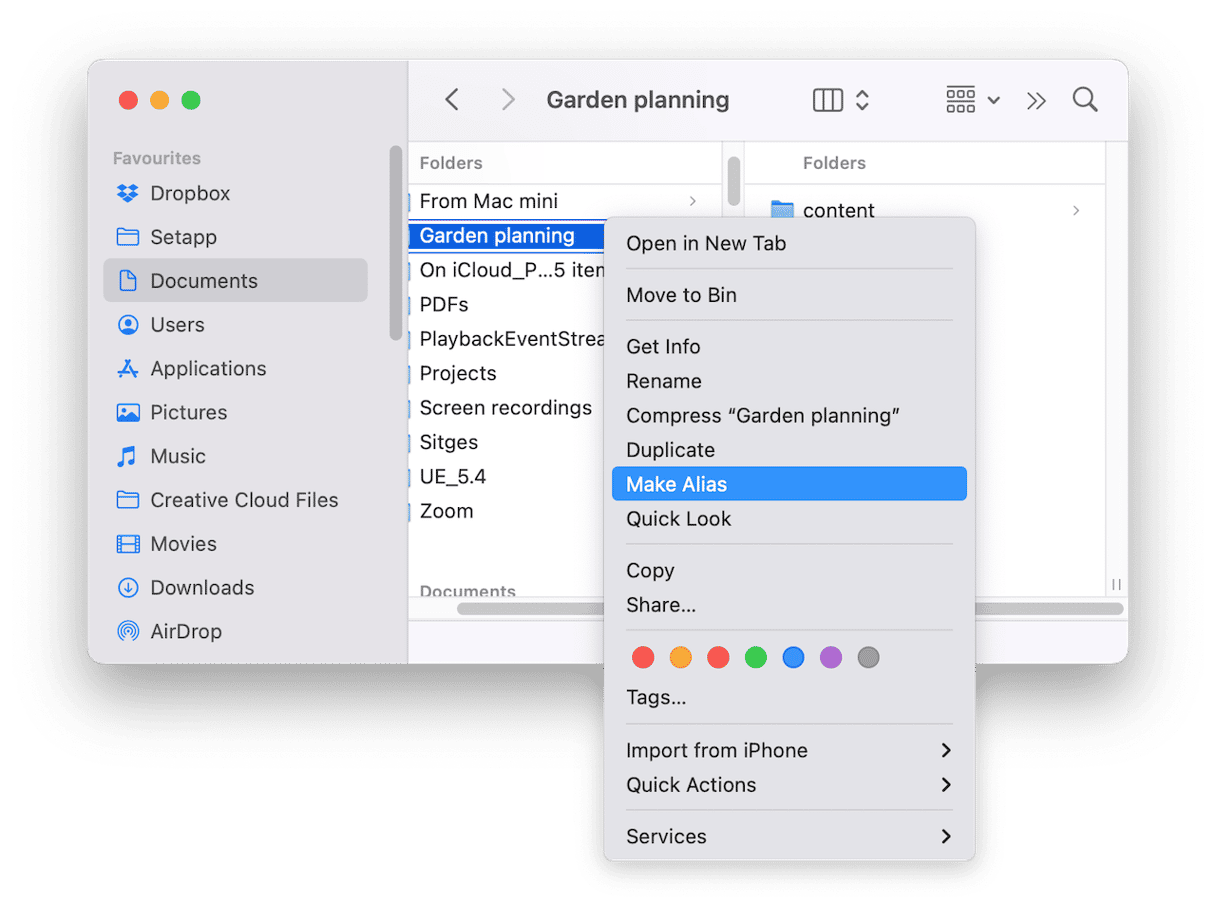This screenshot has height=903, width=1216.
Task: Click the Dropbox icon in sidebar
Action: tap(128, 193)
